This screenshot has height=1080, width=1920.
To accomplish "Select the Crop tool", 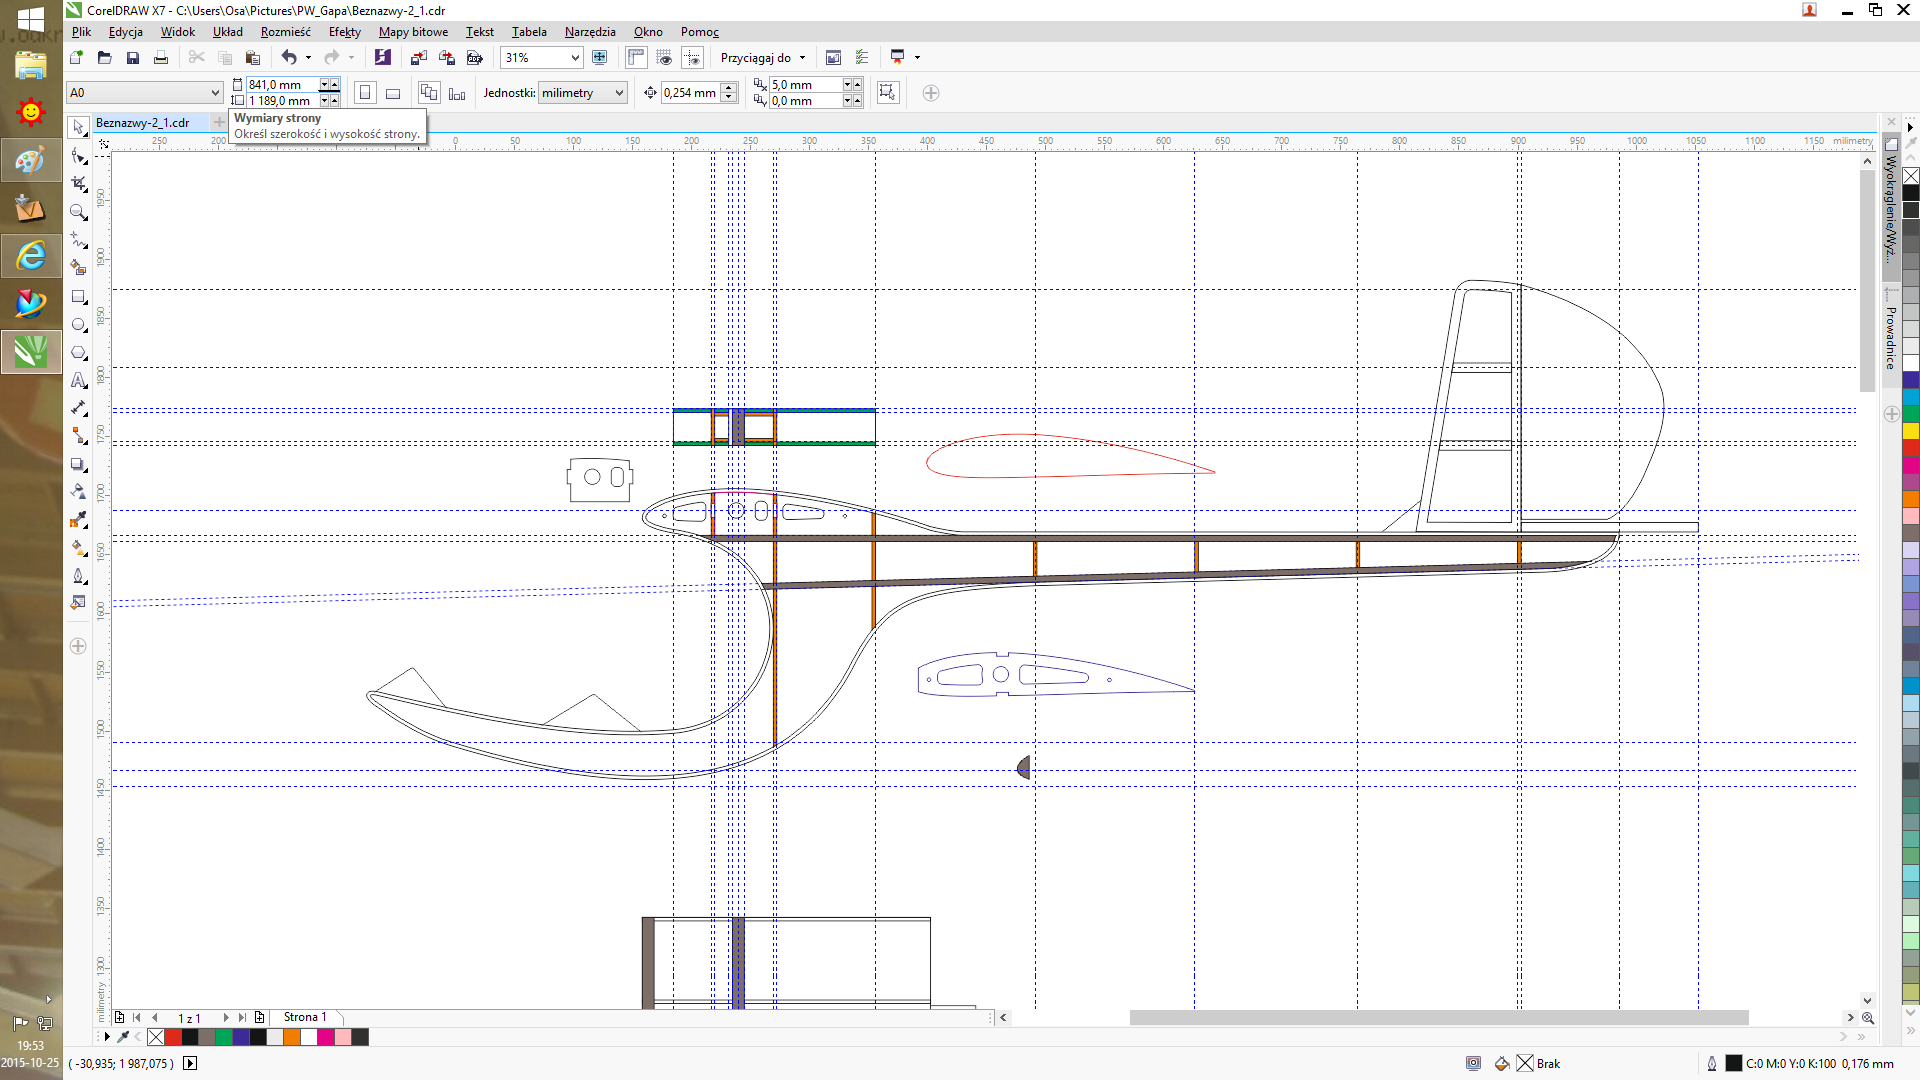I will 79,184.
